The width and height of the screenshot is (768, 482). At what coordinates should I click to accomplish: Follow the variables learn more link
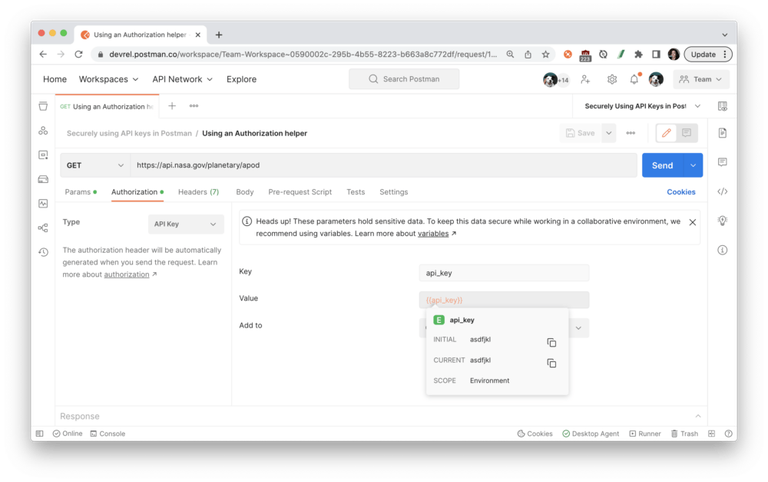coord(433,234)
